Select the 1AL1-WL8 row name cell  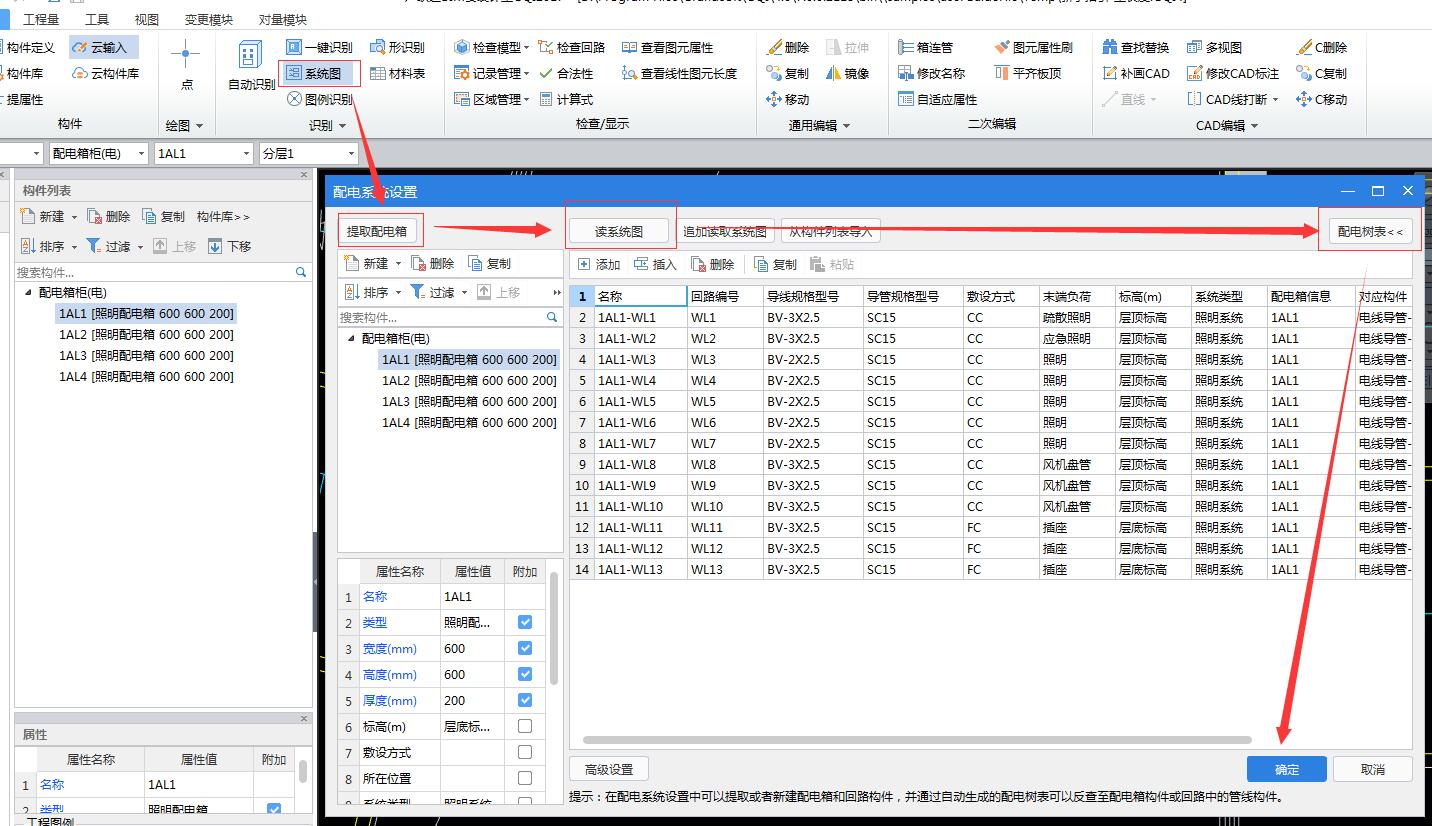(640, 464)
